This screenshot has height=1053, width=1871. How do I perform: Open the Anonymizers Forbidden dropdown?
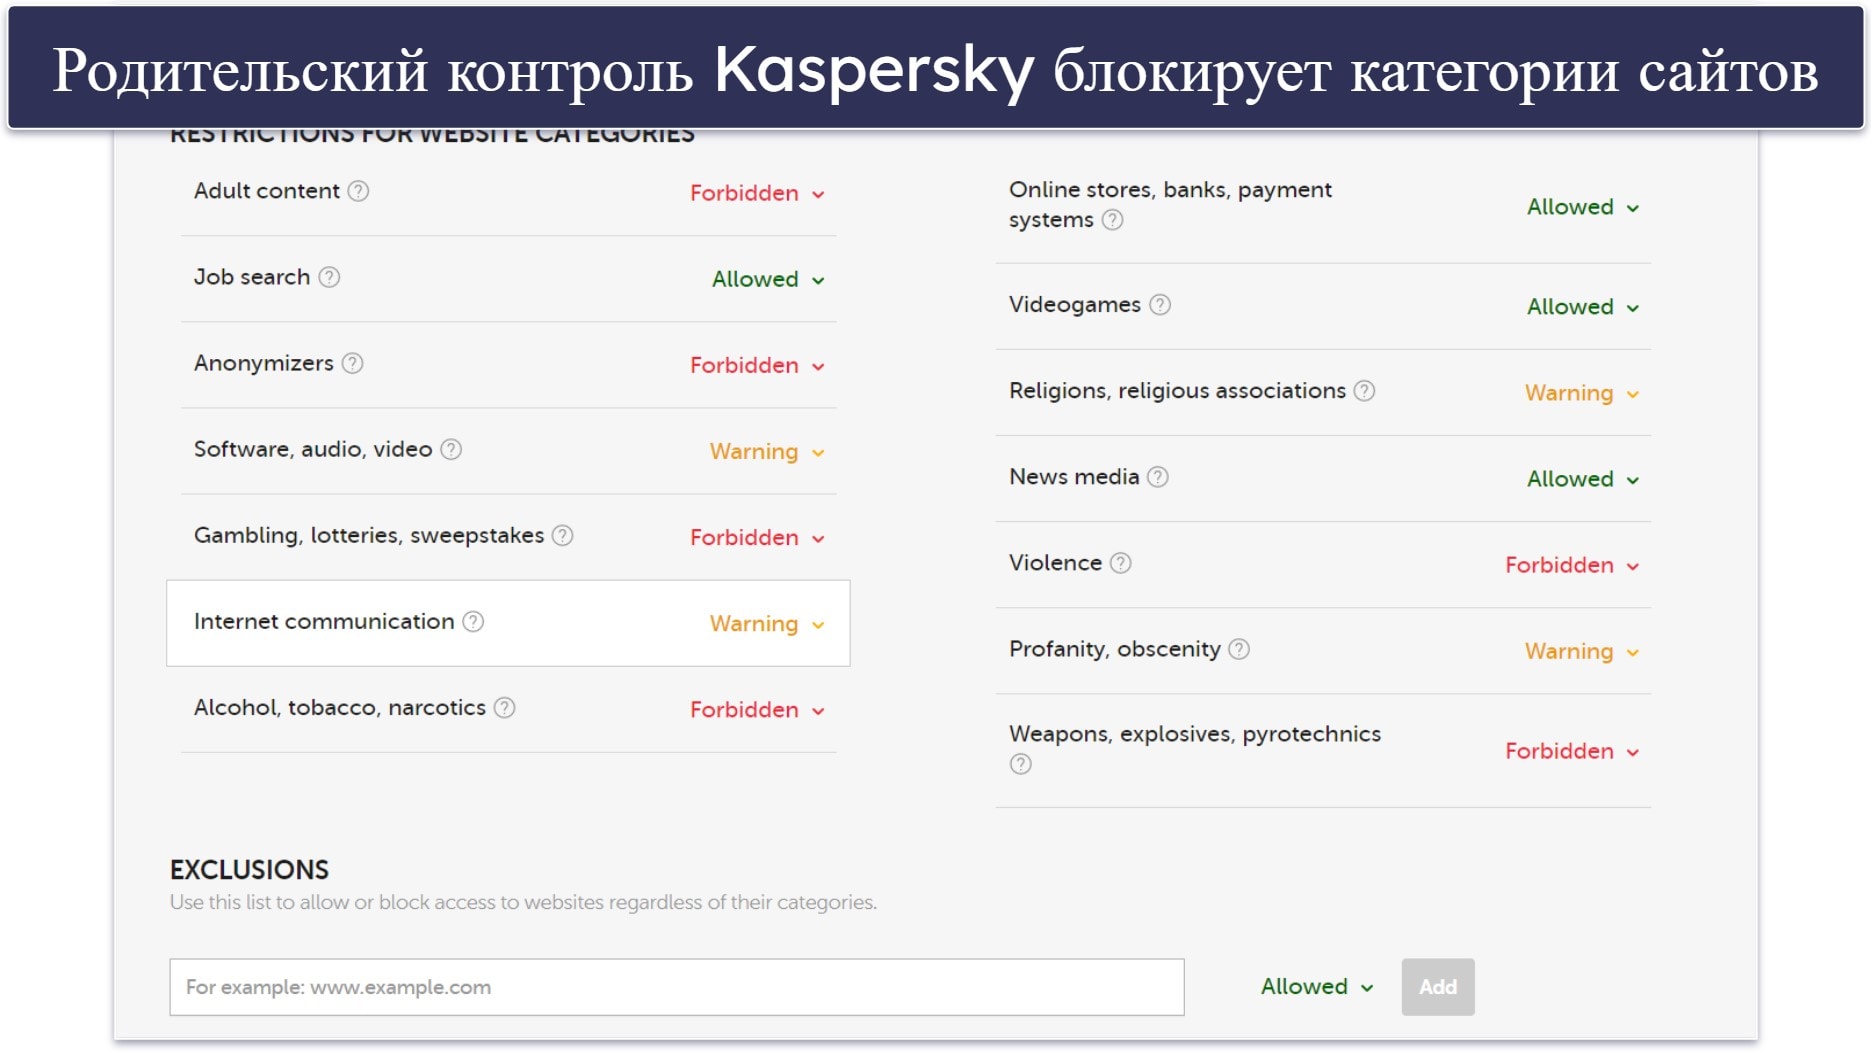tap(757, 365)
